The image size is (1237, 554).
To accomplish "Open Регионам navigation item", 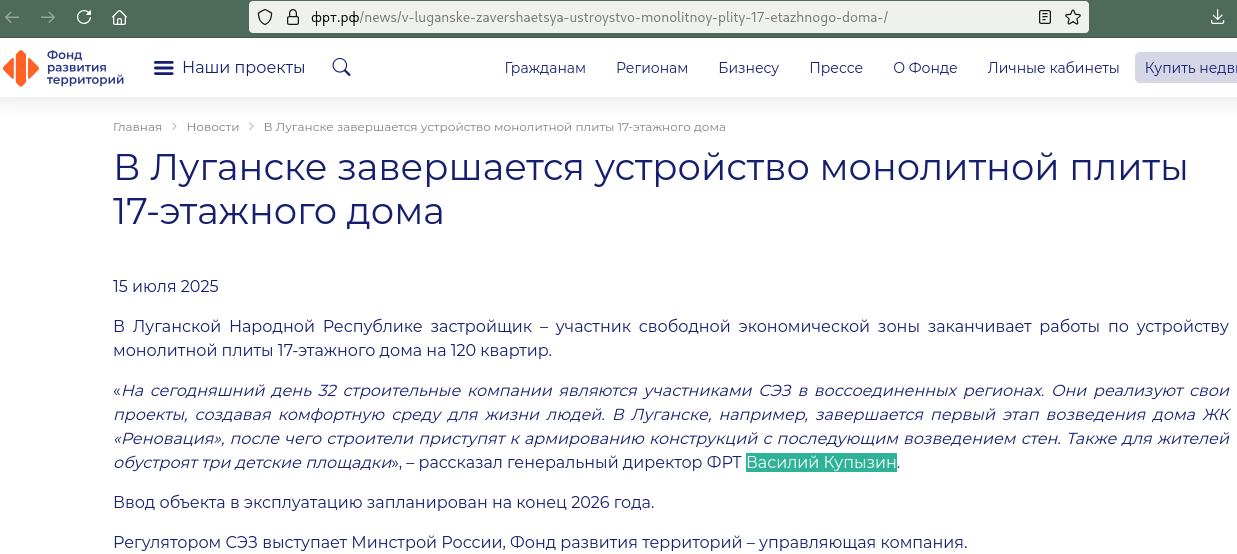I will 652,68.
